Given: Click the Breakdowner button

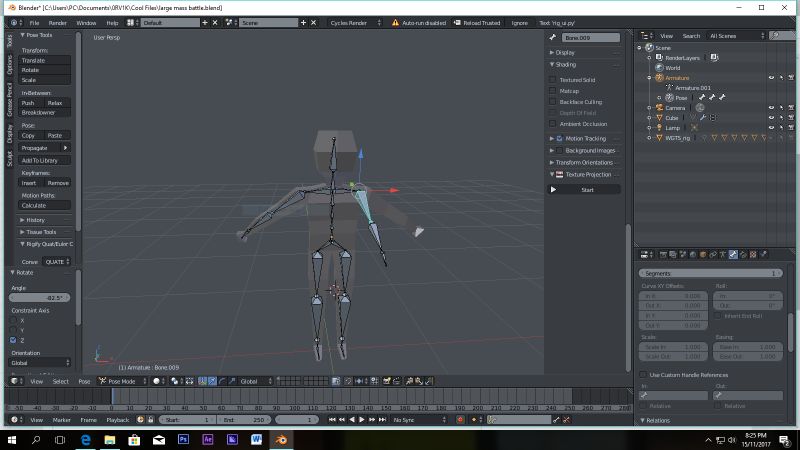Looking at the screenshot, I should point(45,112).
